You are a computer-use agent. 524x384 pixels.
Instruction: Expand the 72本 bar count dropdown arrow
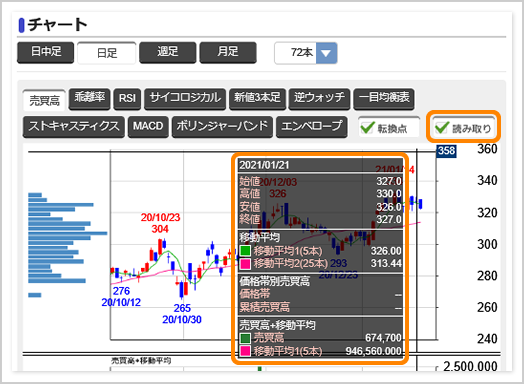pyautogui.click(x=326, y=53)
